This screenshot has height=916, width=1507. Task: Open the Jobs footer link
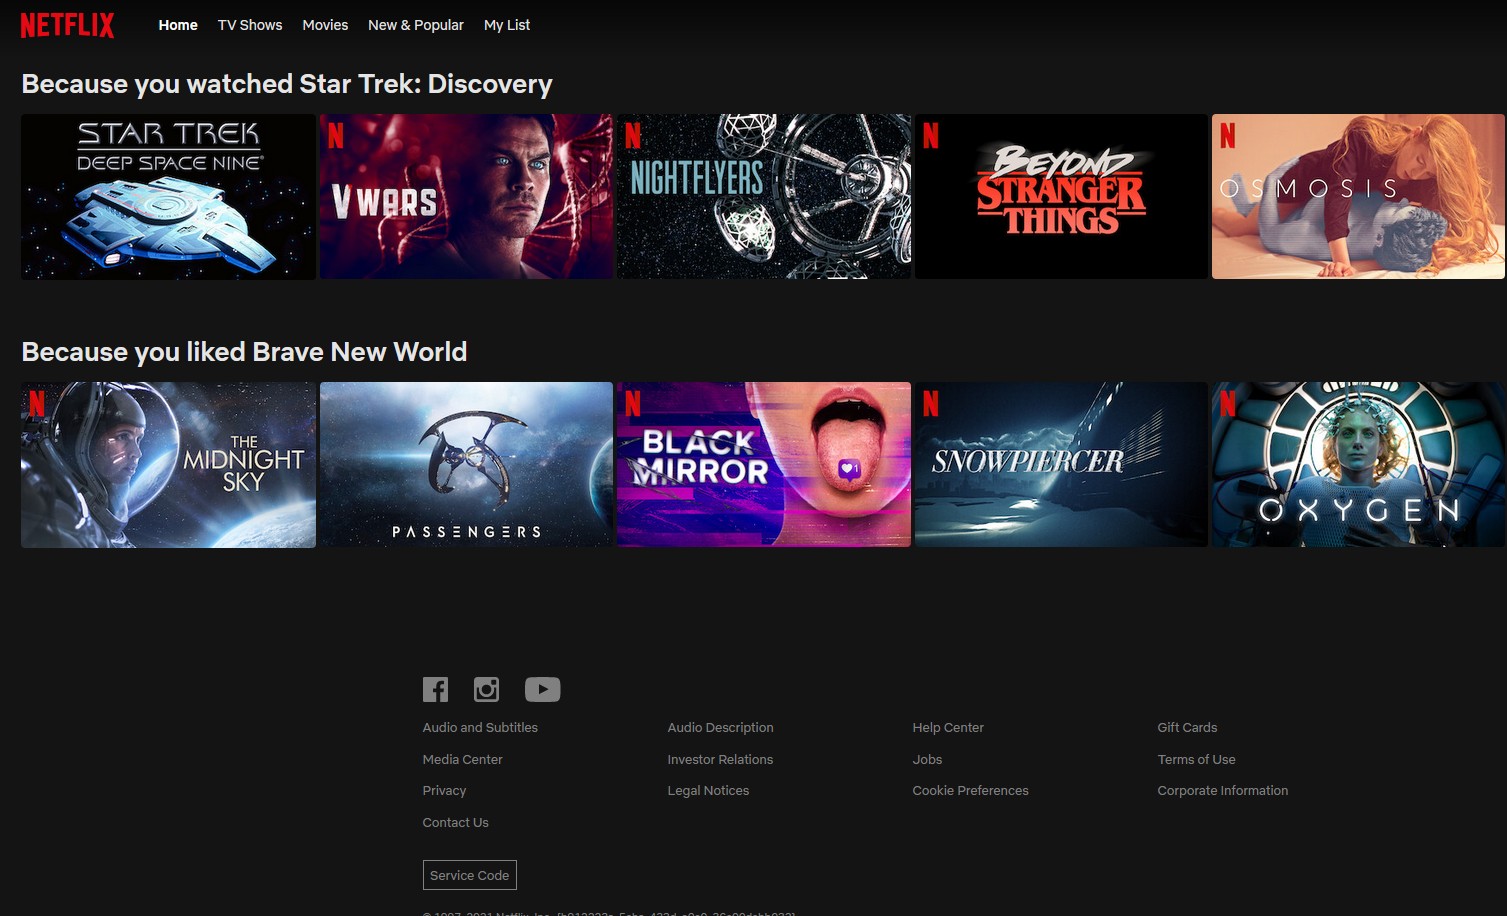click(x=927, y=759)
